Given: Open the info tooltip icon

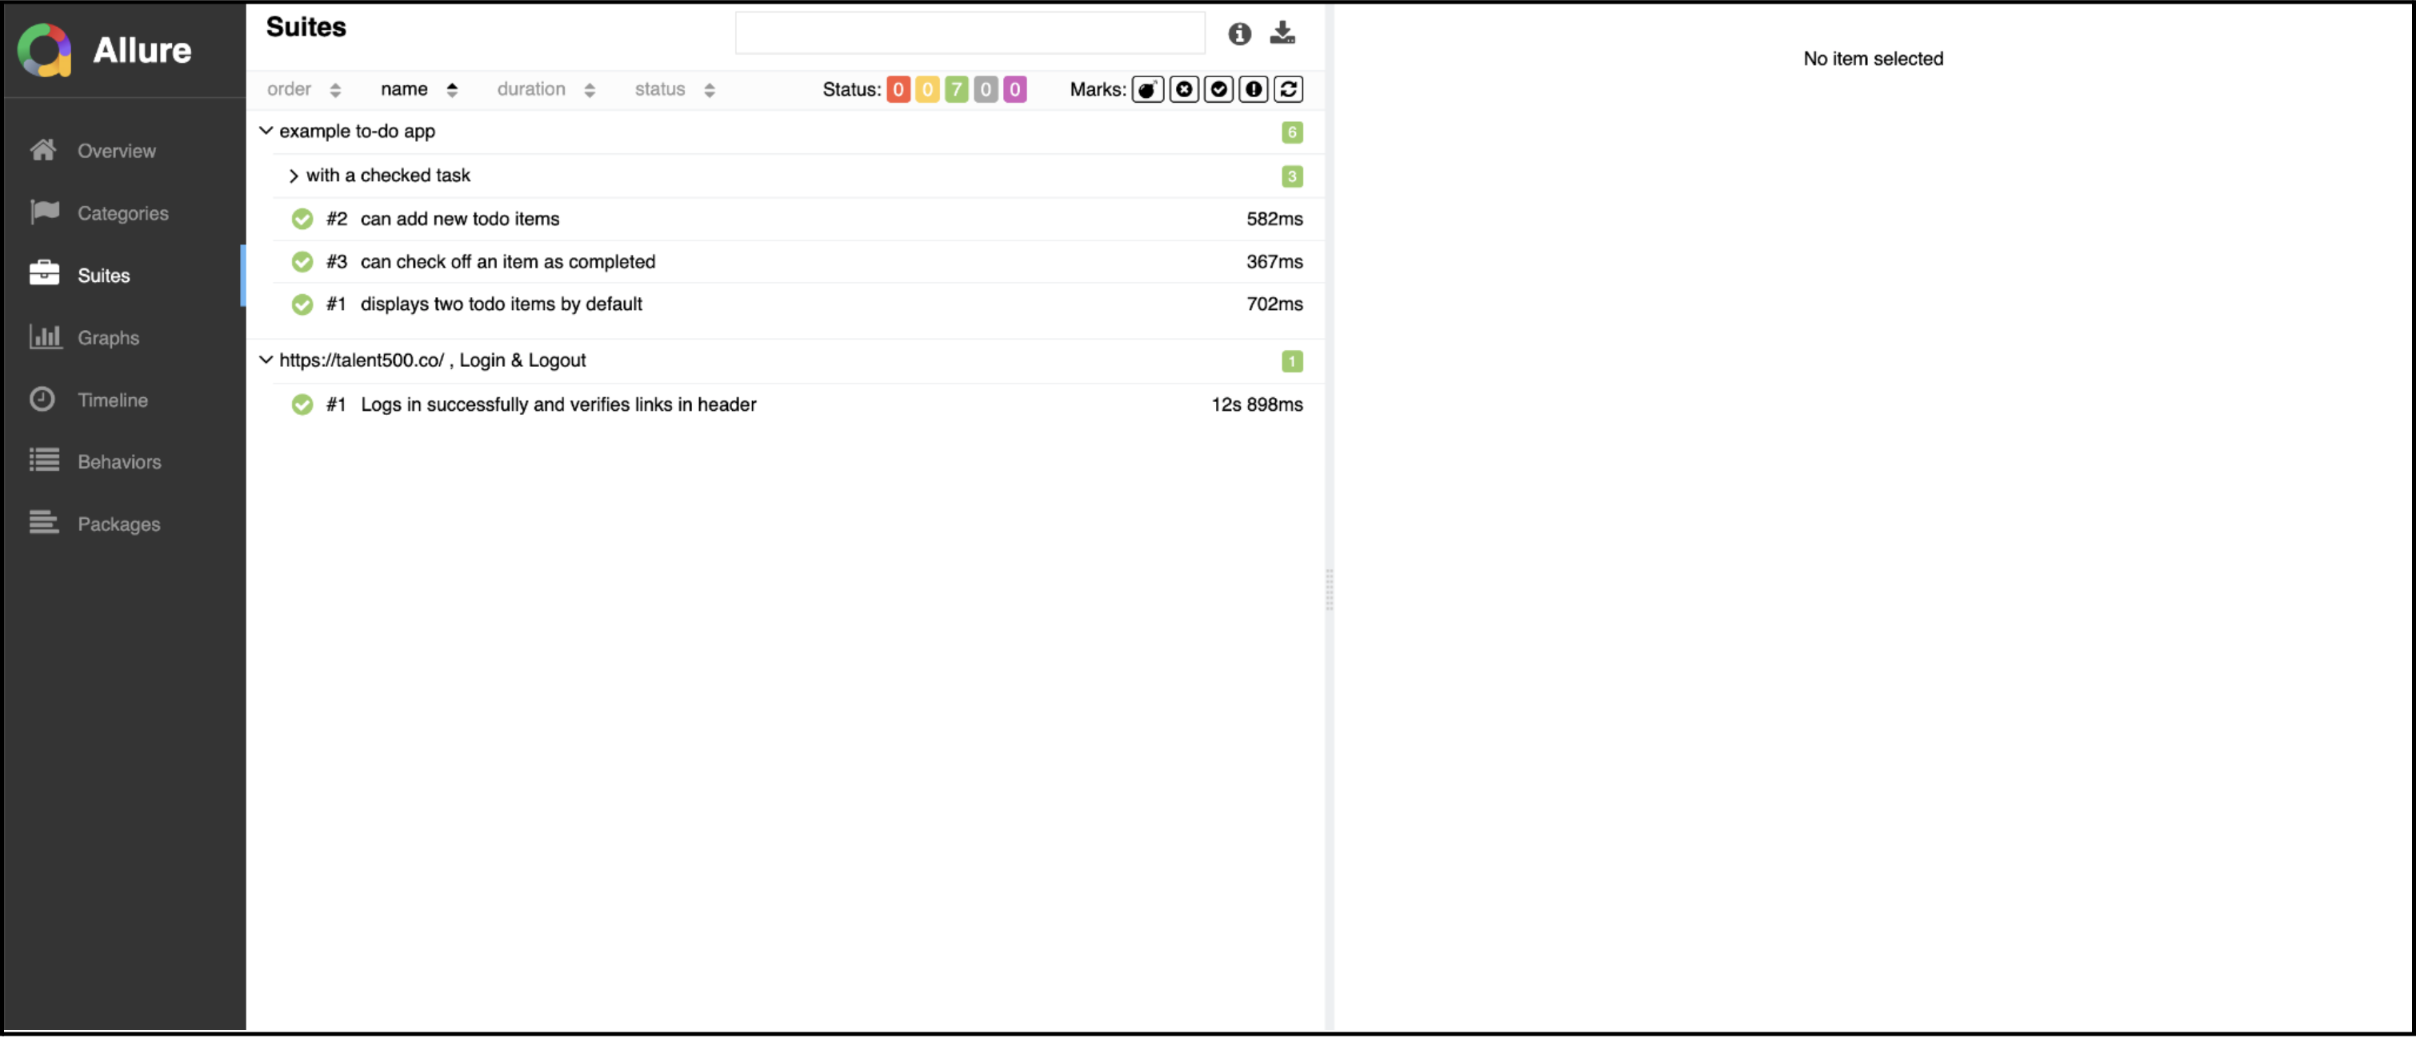Looking at the screenshot, I should click(1240, 34).
